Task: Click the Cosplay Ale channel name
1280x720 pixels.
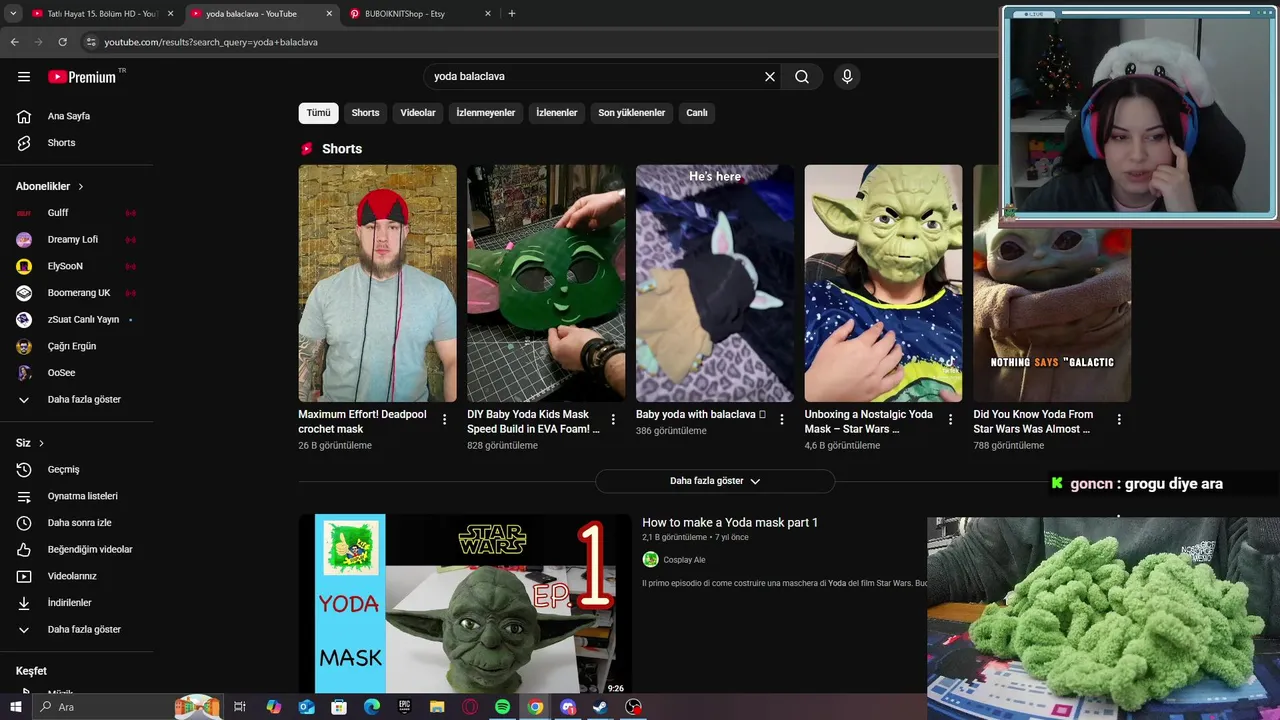Action: point(684,560)
